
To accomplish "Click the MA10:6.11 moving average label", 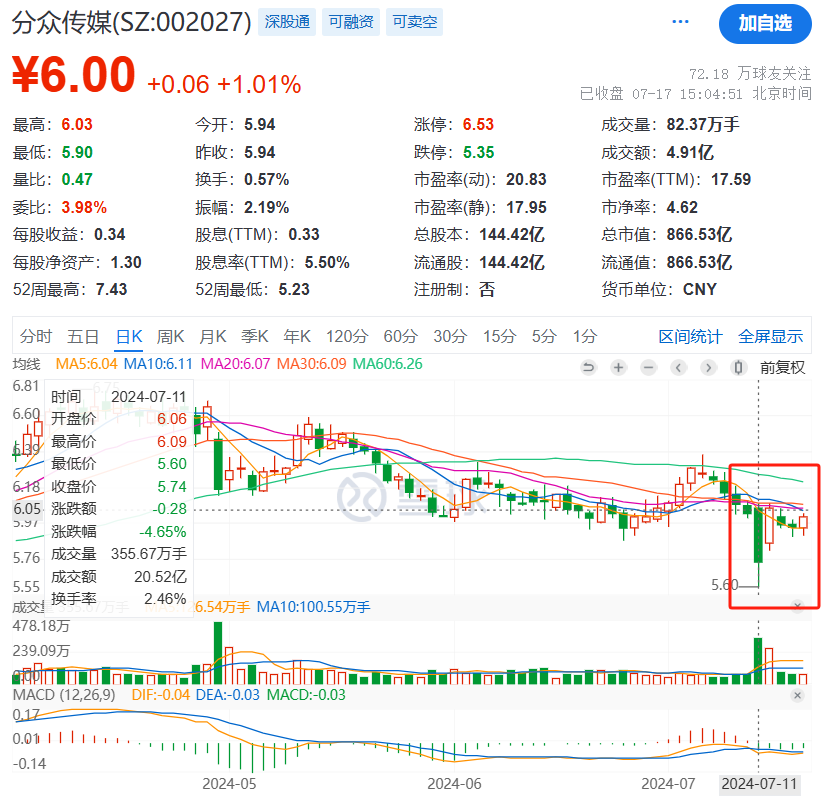I will pos(158,364).
